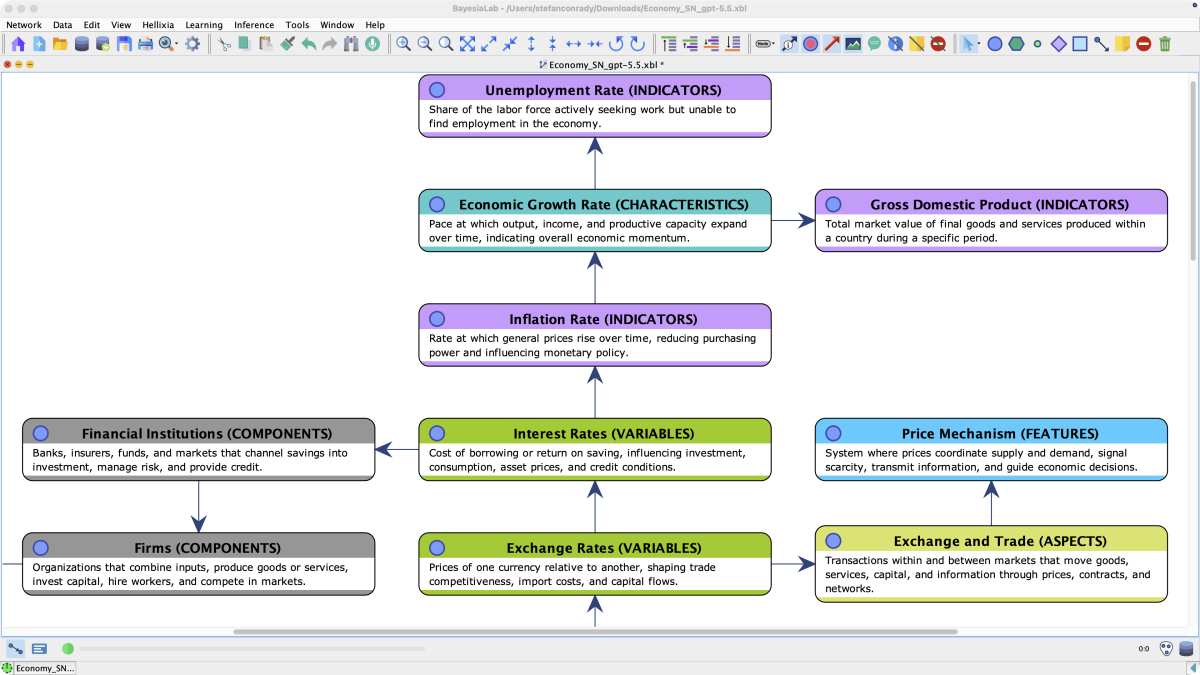Select the Economic Growth Rate (CHARACTERISTICS) node

tap(595, 220)
